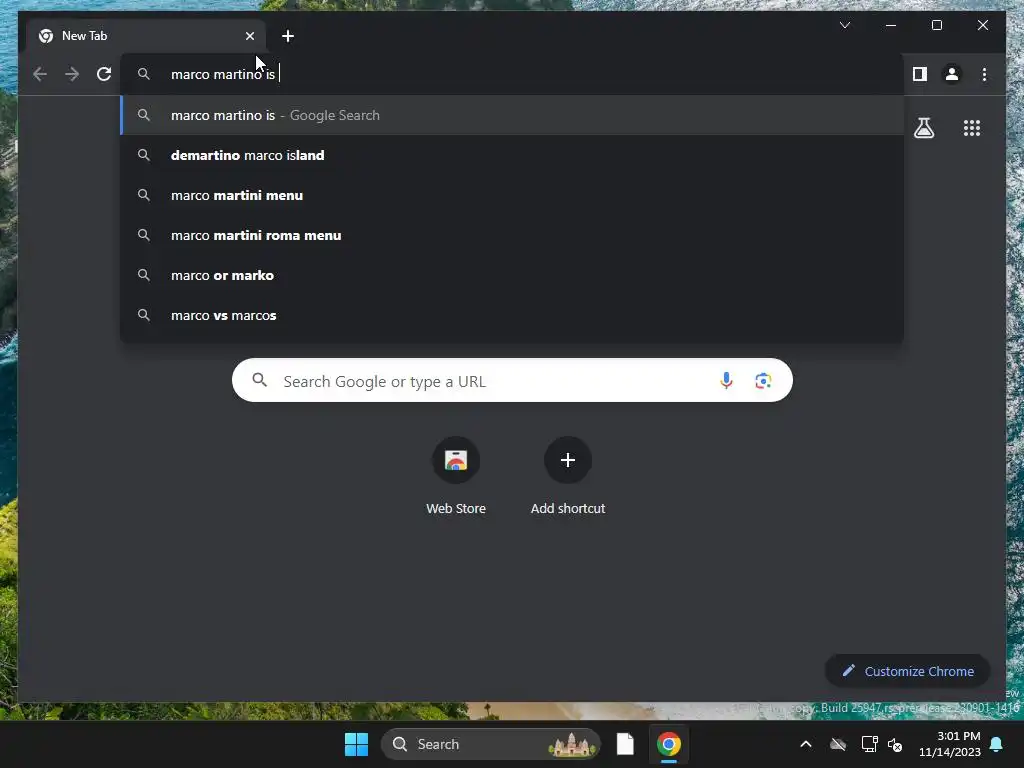Open Customize Chrome button
Screen dimensions: 1024x768
908,671
